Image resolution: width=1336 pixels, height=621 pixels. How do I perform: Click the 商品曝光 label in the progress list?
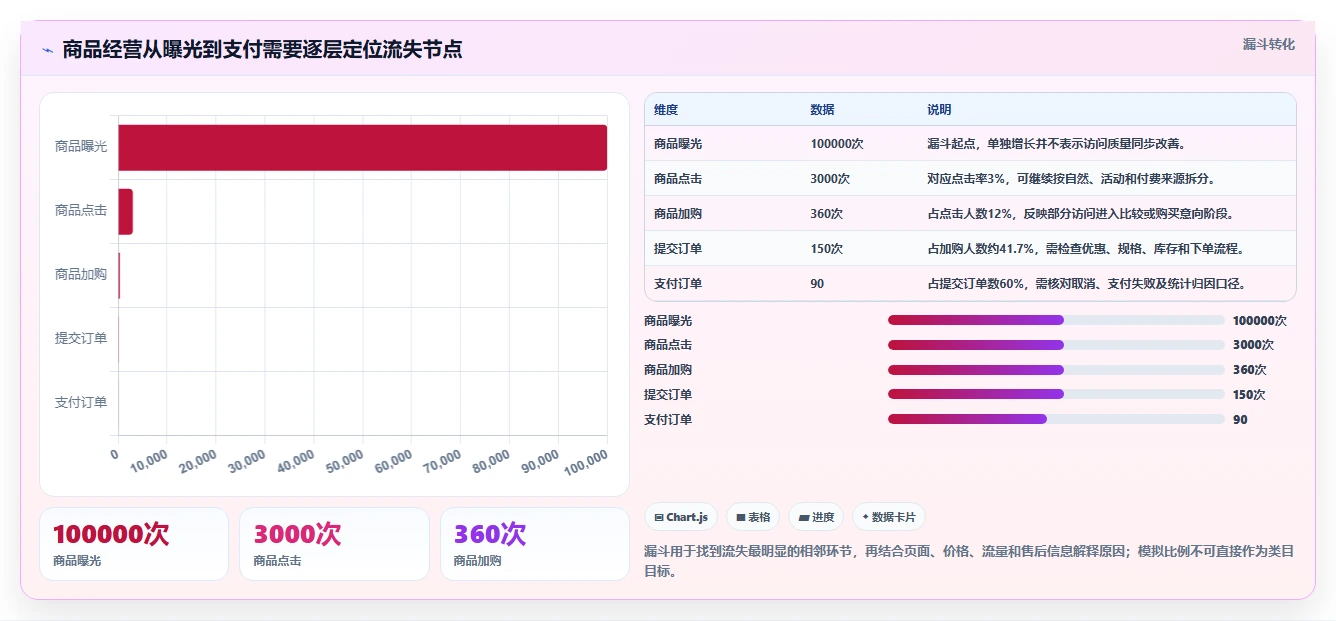click(x=668, y=321)
